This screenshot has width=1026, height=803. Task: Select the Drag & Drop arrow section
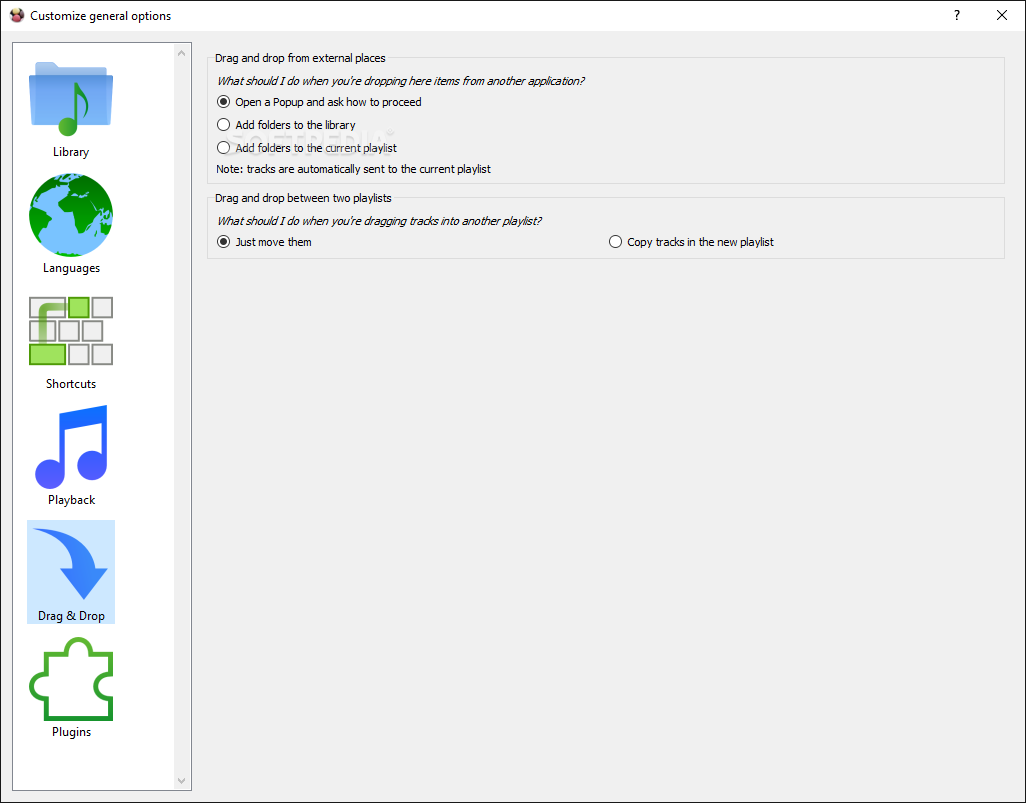(x=71, y=572)
